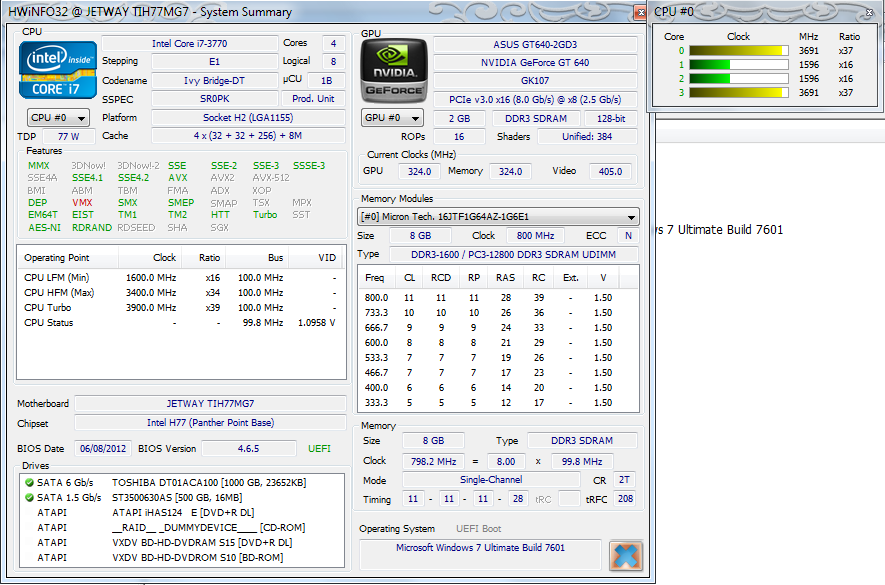Open the GPU #0 selector dropdown

tap(392, 118)
